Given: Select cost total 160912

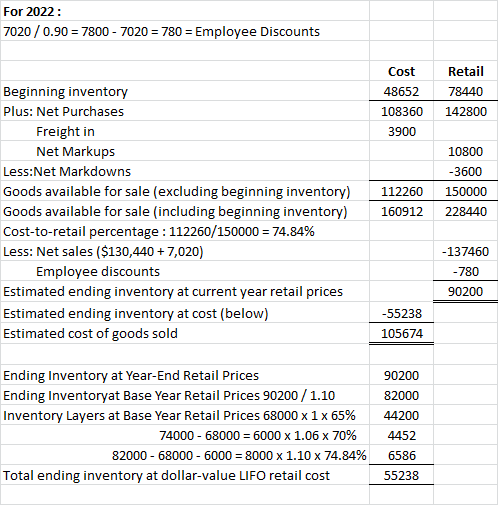Looking at the screenshot, I should tap(402, 212).
